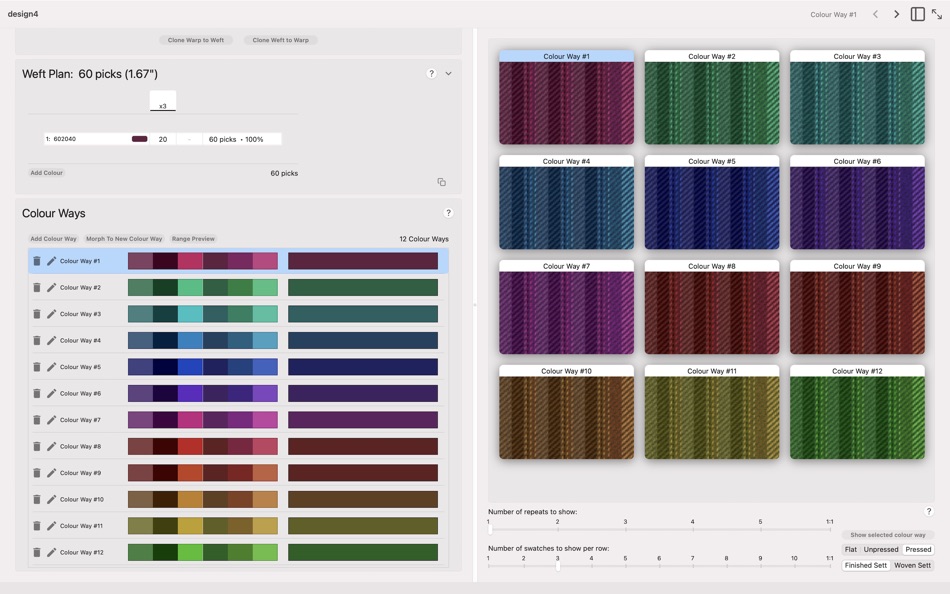Edit the thread count field showing 20
This screenshot has height=594, width=950.
point(163,139)
